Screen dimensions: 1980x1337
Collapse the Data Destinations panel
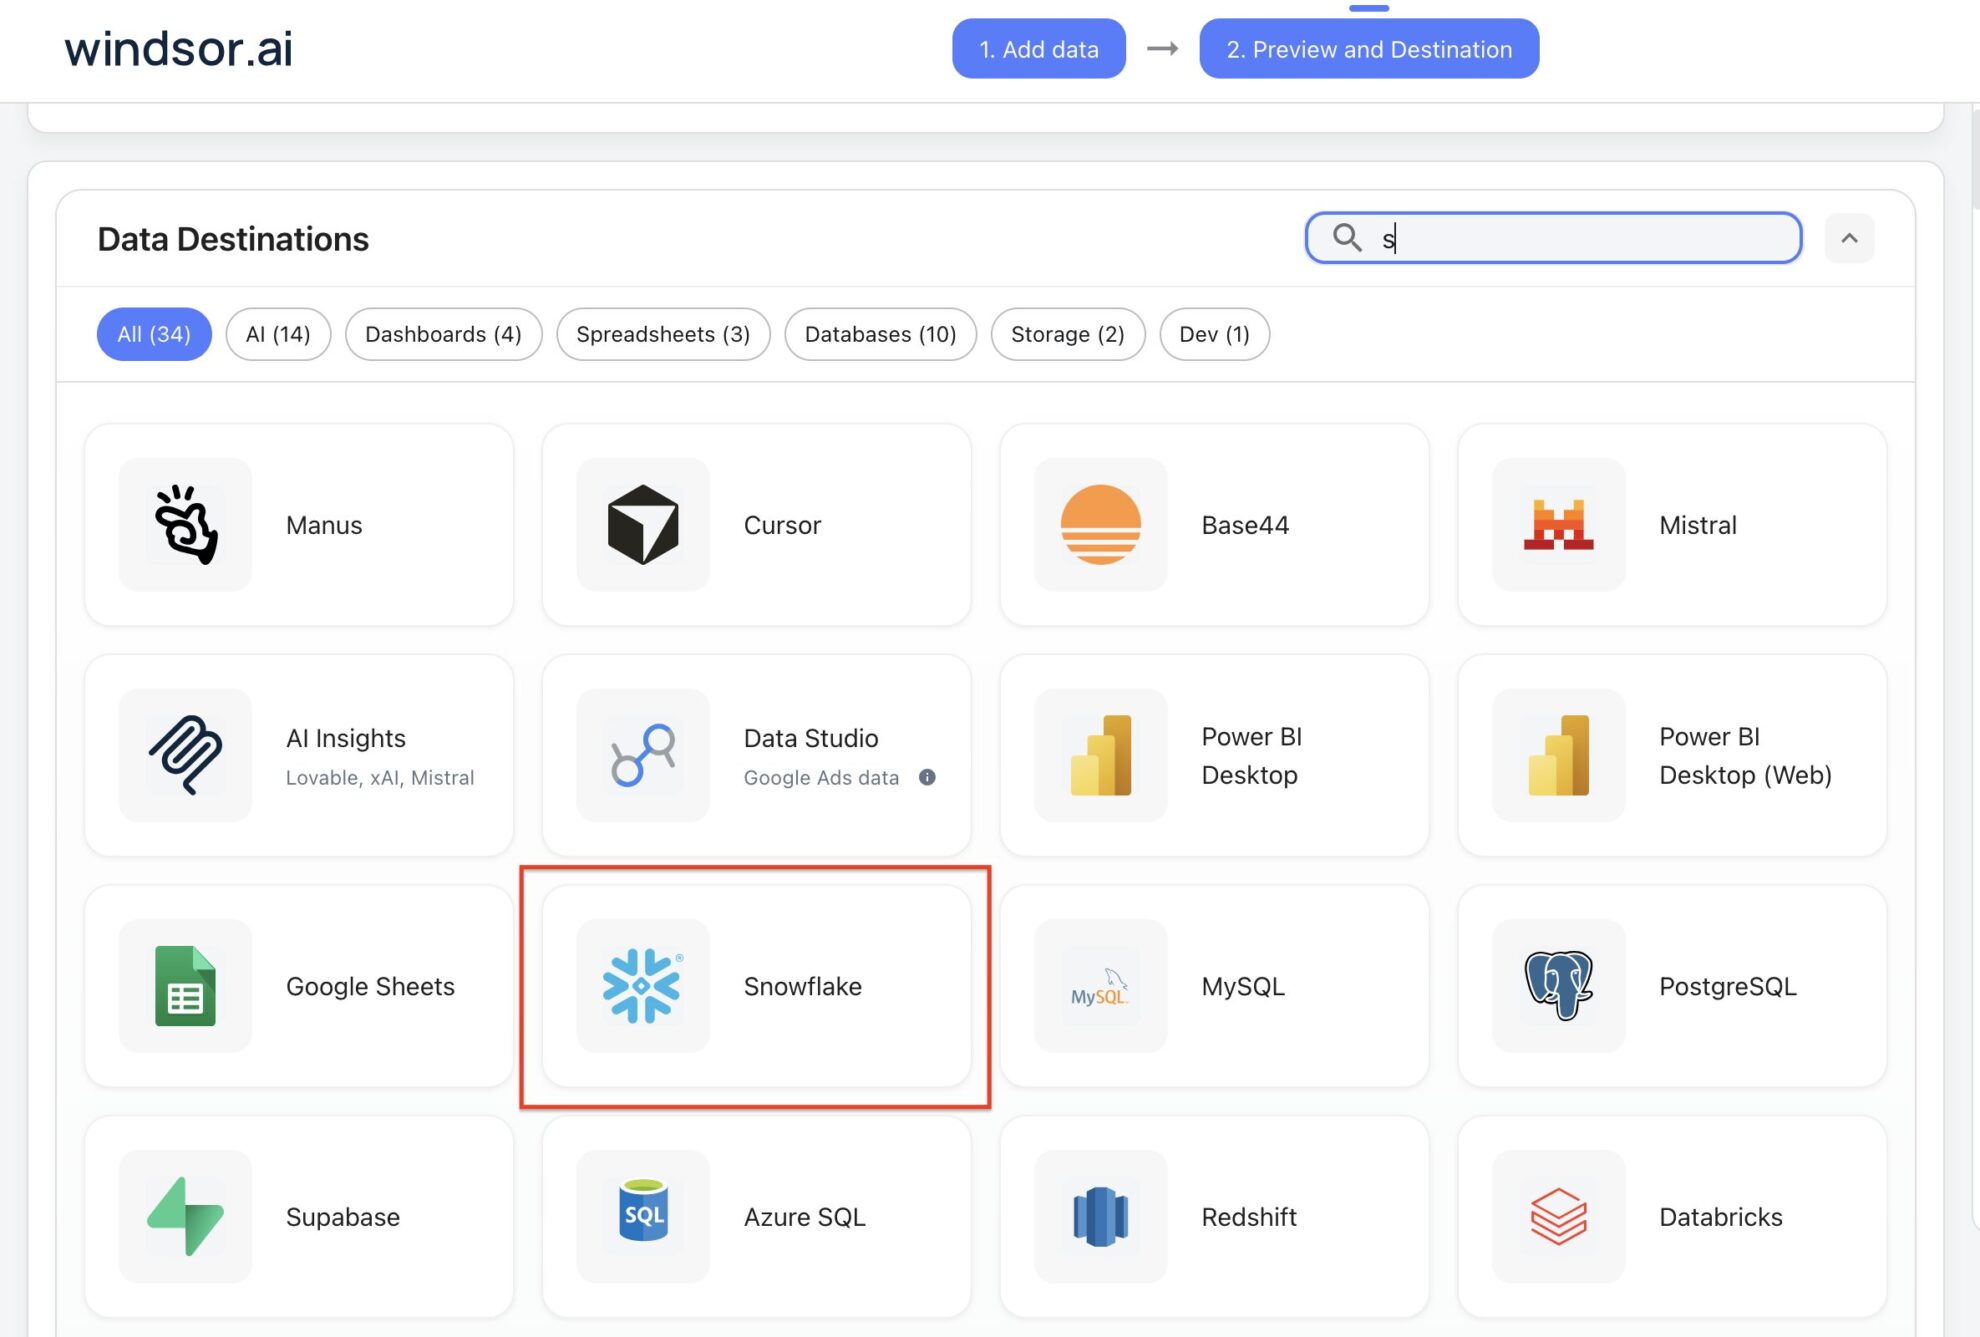coord(1849,238)
